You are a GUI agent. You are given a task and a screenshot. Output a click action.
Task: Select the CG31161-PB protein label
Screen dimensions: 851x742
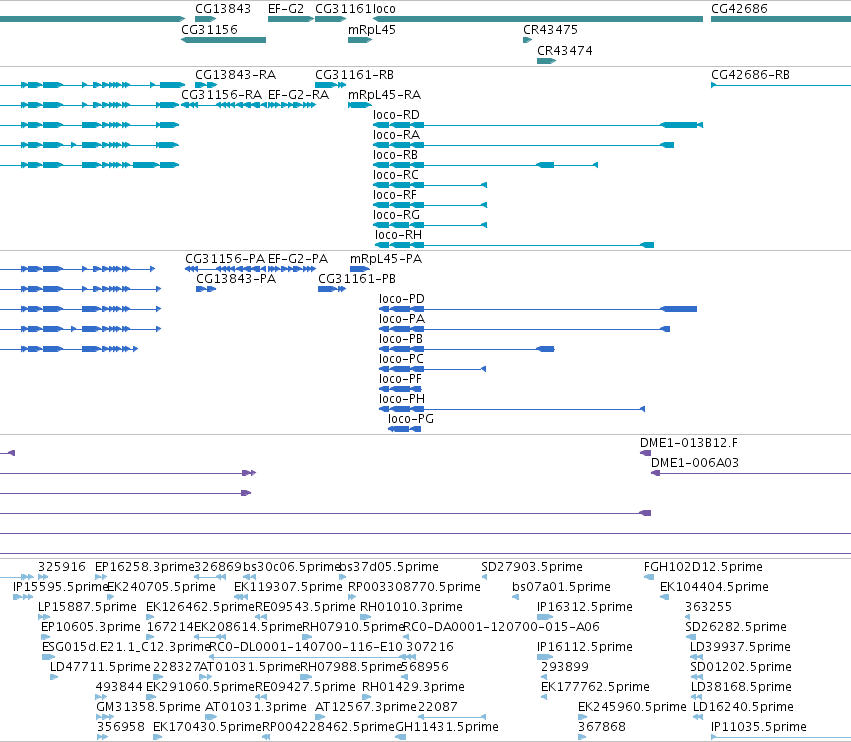point(357,278)
